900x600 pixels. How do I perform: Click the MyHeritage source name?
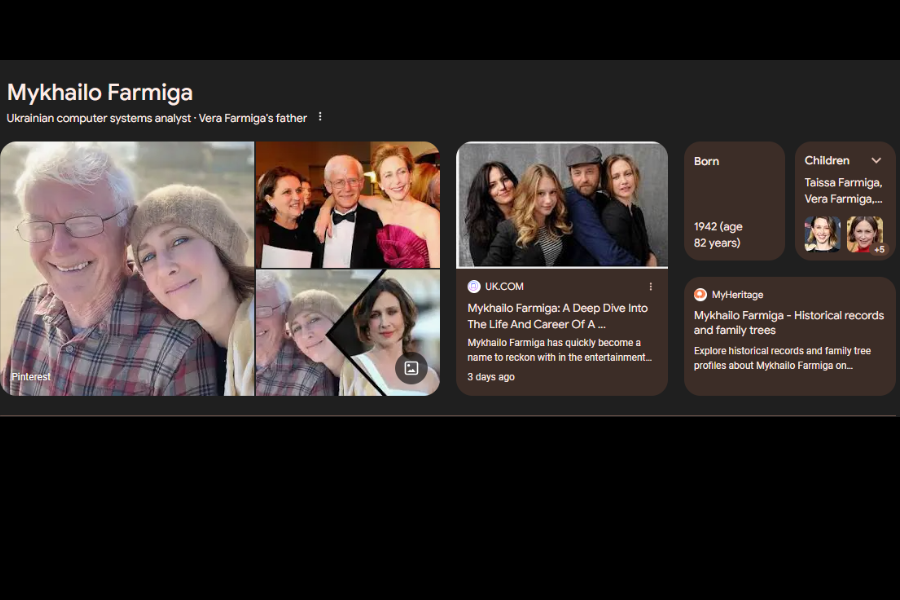738,295
